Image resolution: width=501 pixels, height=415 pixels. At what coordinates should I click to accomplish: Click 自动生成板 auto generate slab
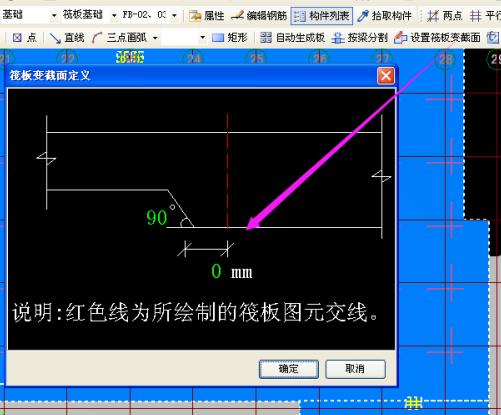coord(292,38)
